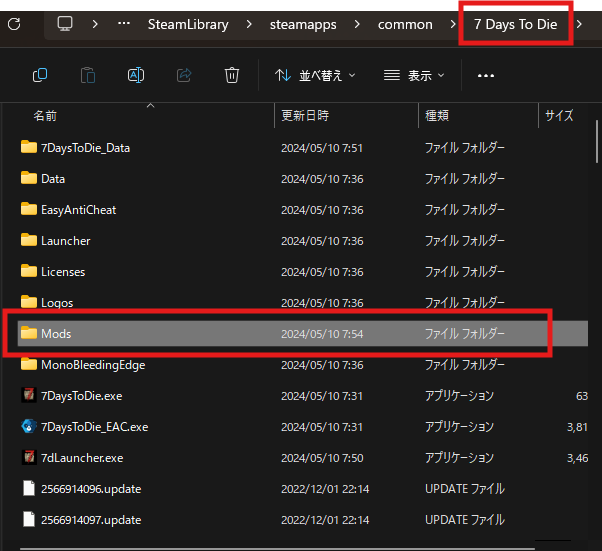The height and width of the screenshot is (551, 602).
Task: Sort by the 名前 column header
Action: [x=45, y=116]
